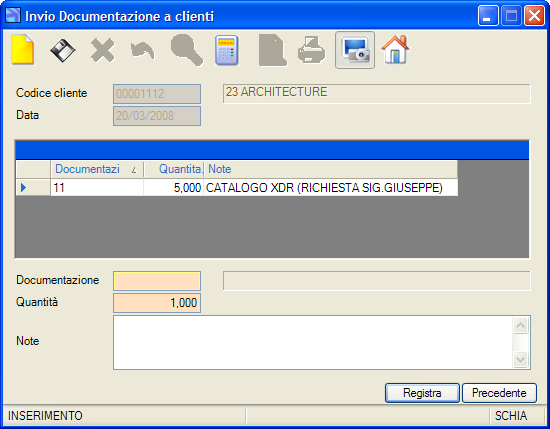Click the Documentazione input field
This screenshot has height=429, width=550.
pyautogui.click(x=157, y=281)
